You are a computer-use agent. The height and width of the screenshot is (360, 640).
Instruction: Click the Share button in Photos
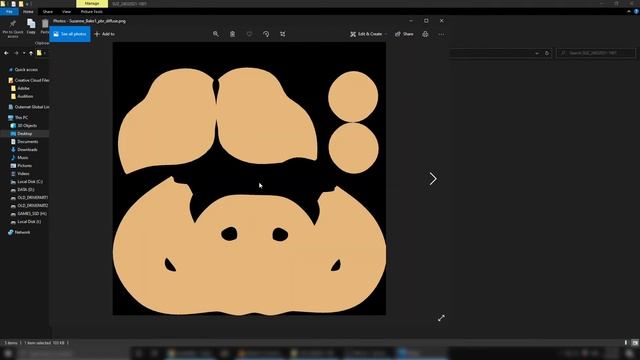[x=404, y=34]
